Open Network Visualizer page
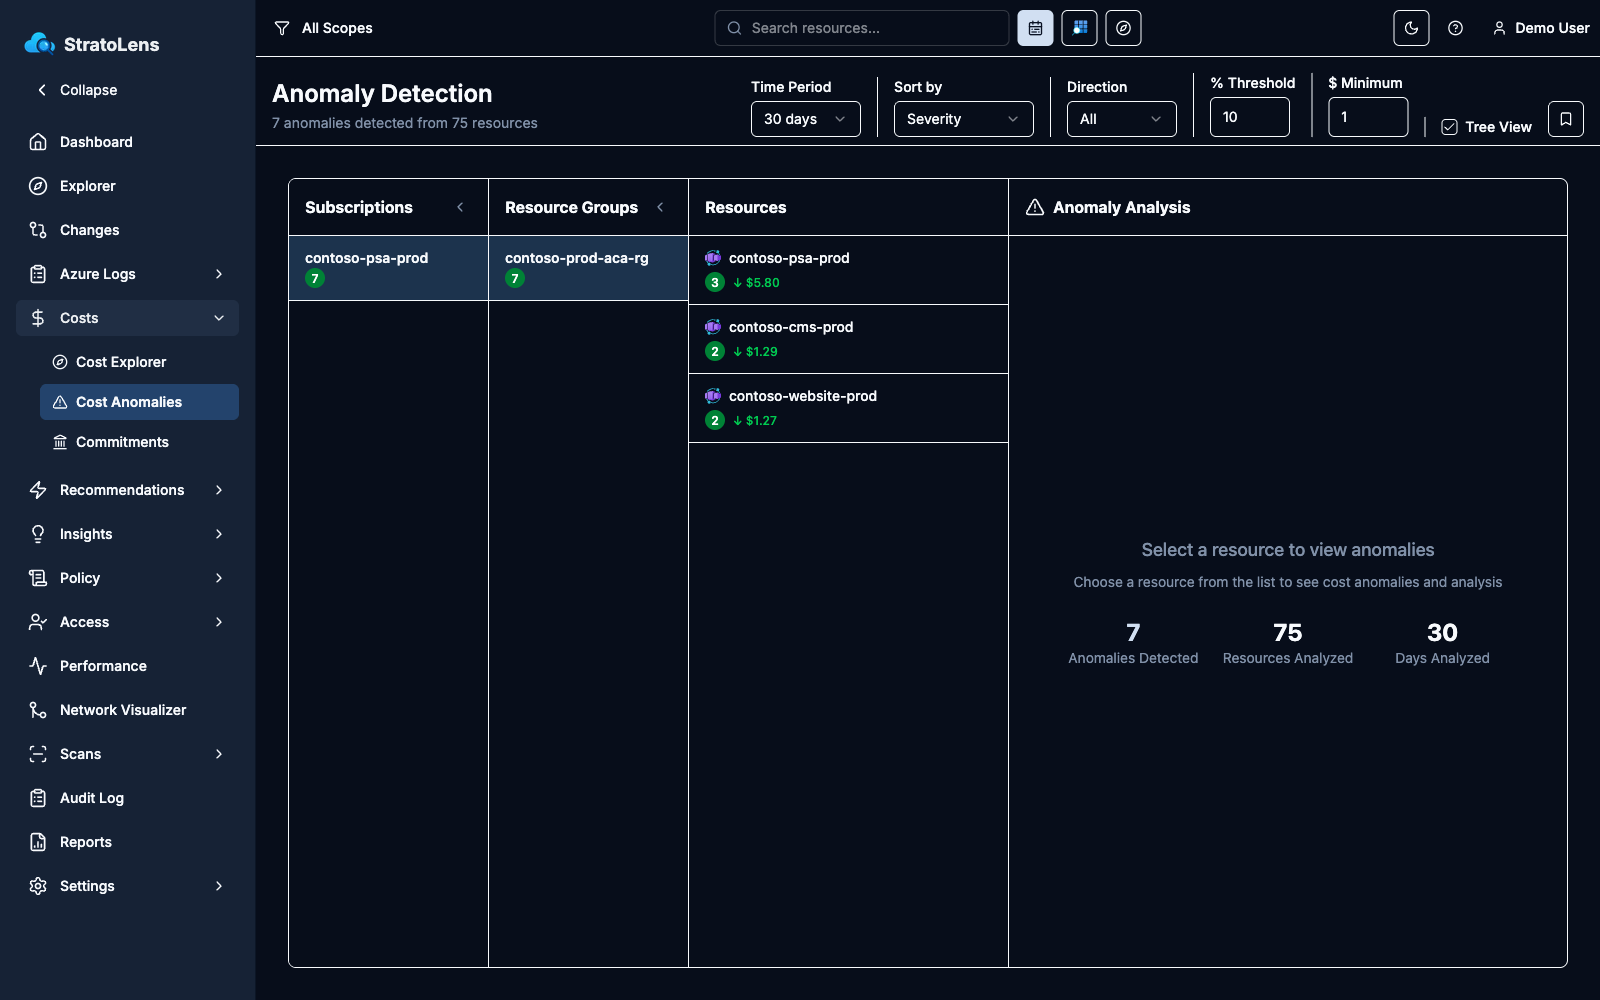Screen dimensions: 1600x1000 tap(127, 710)
